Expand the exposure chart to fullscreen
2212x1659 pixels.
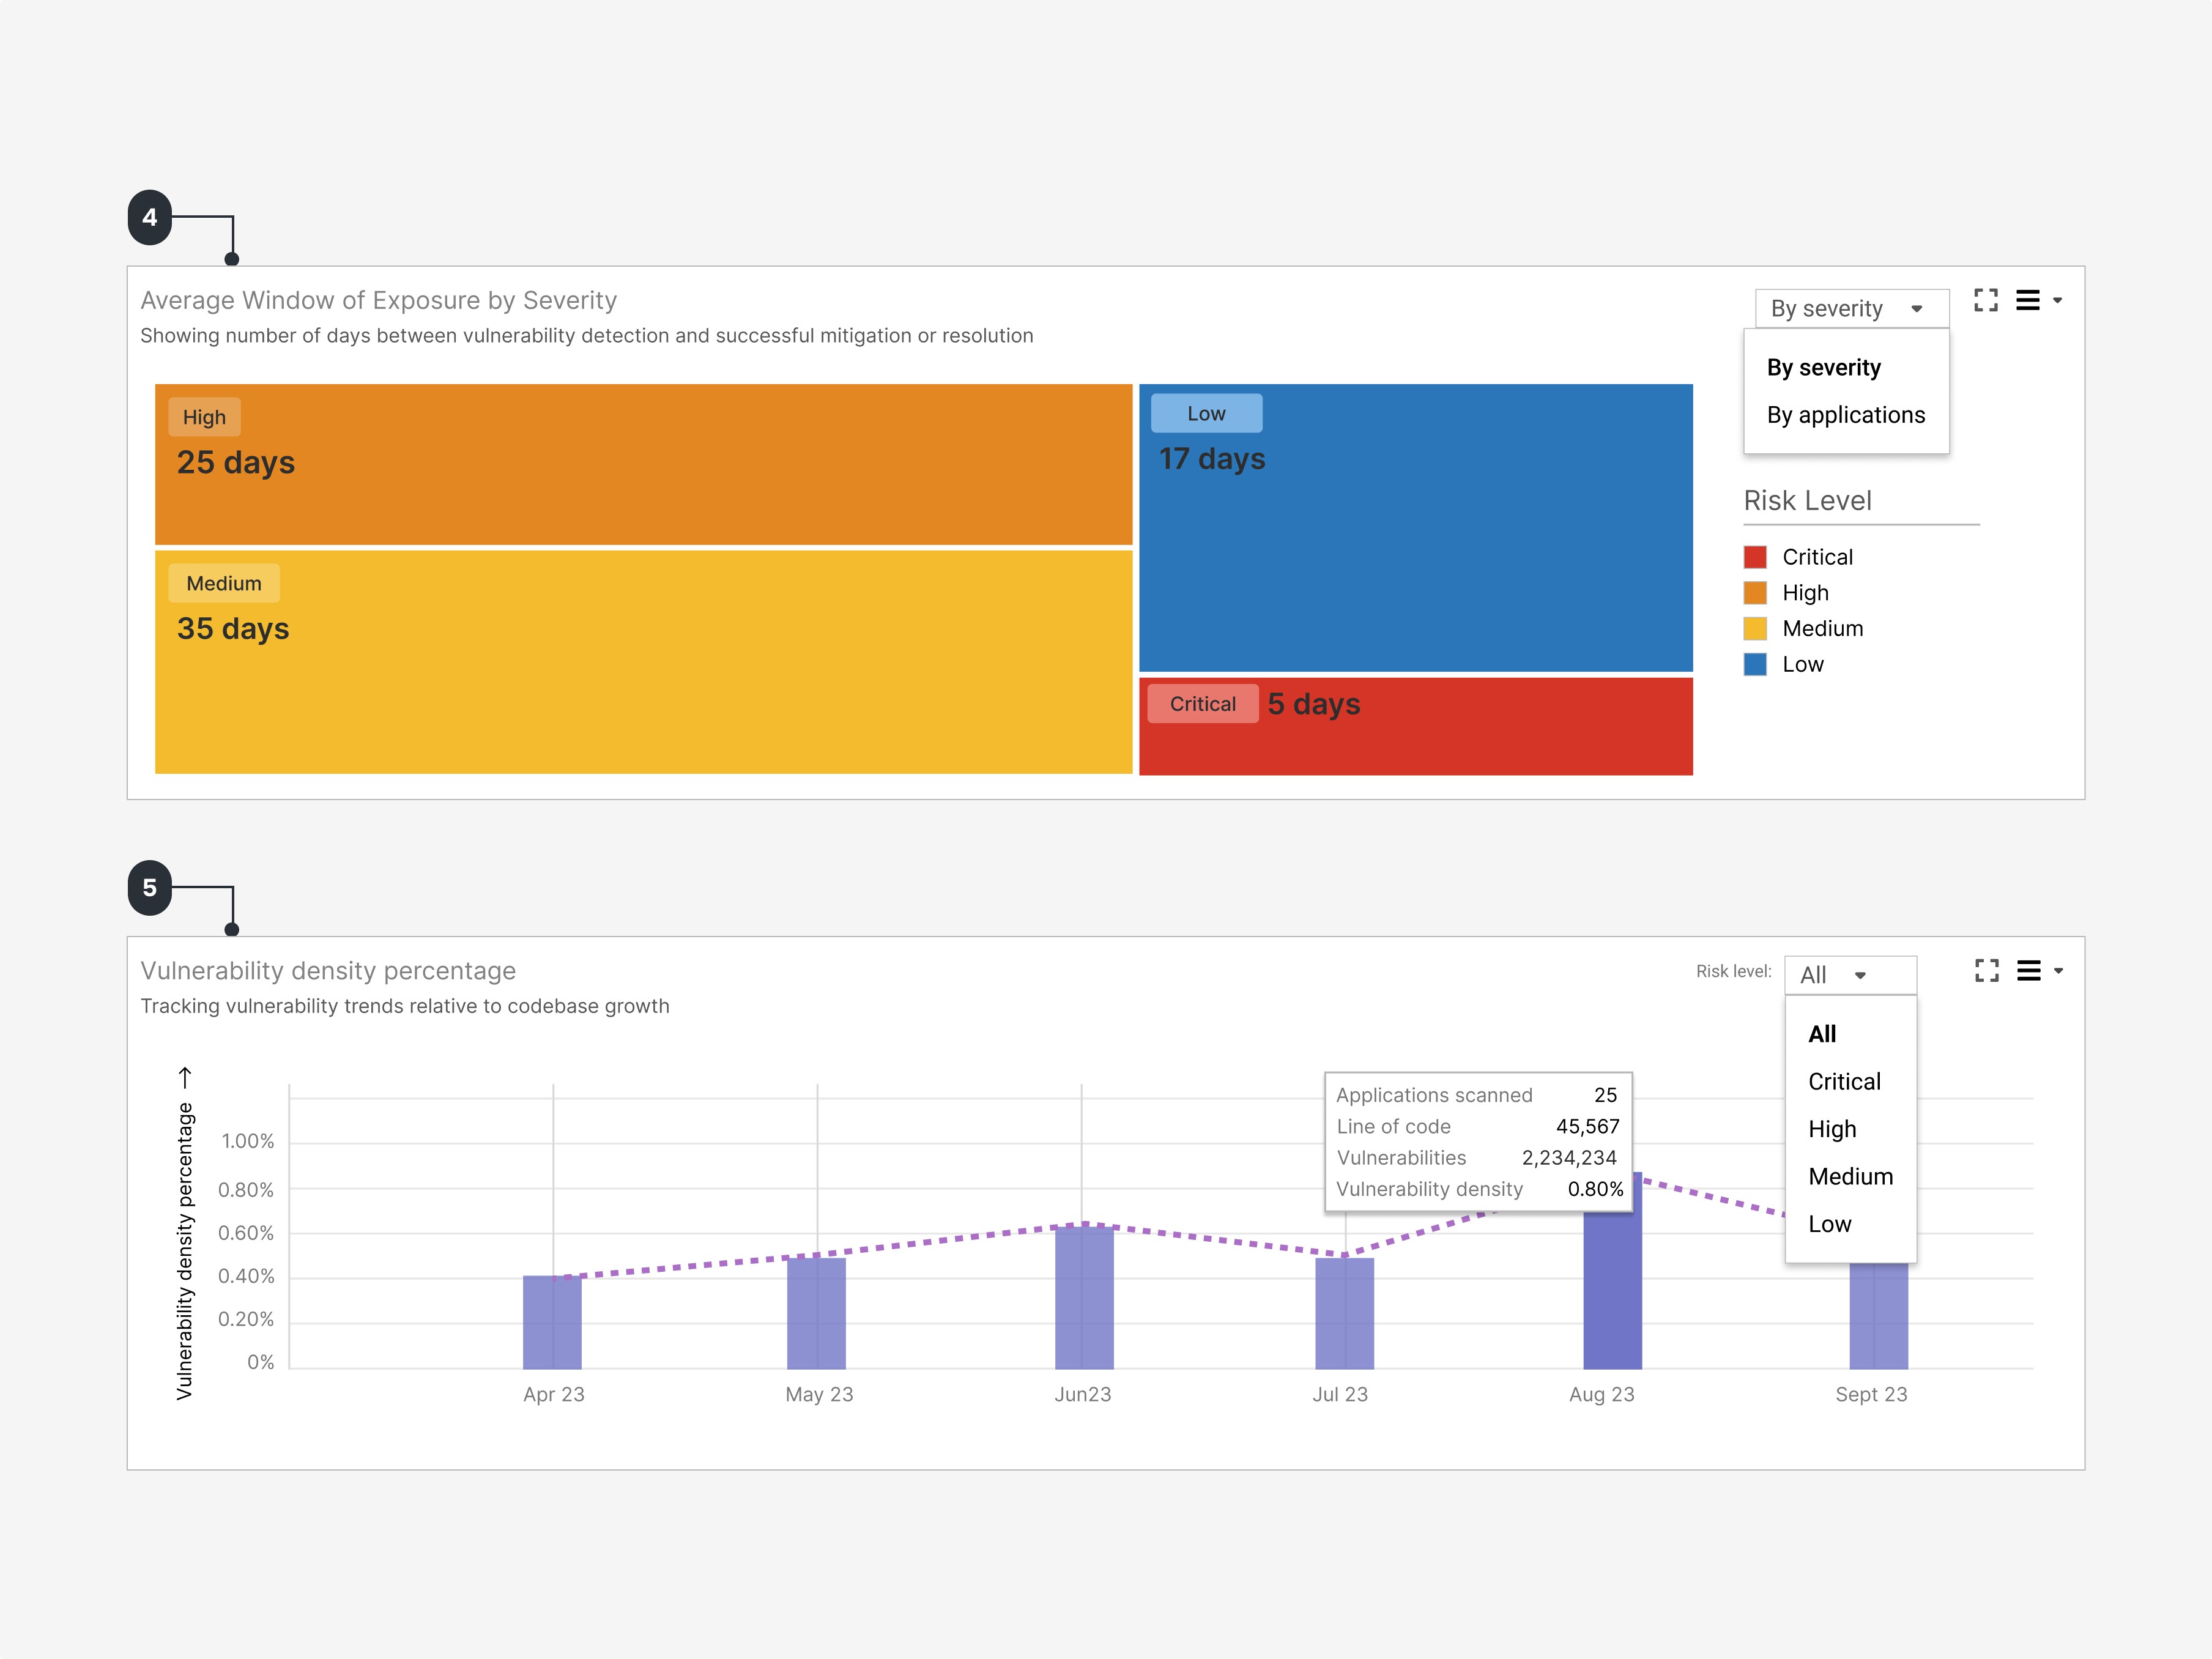click(1985, 300)
